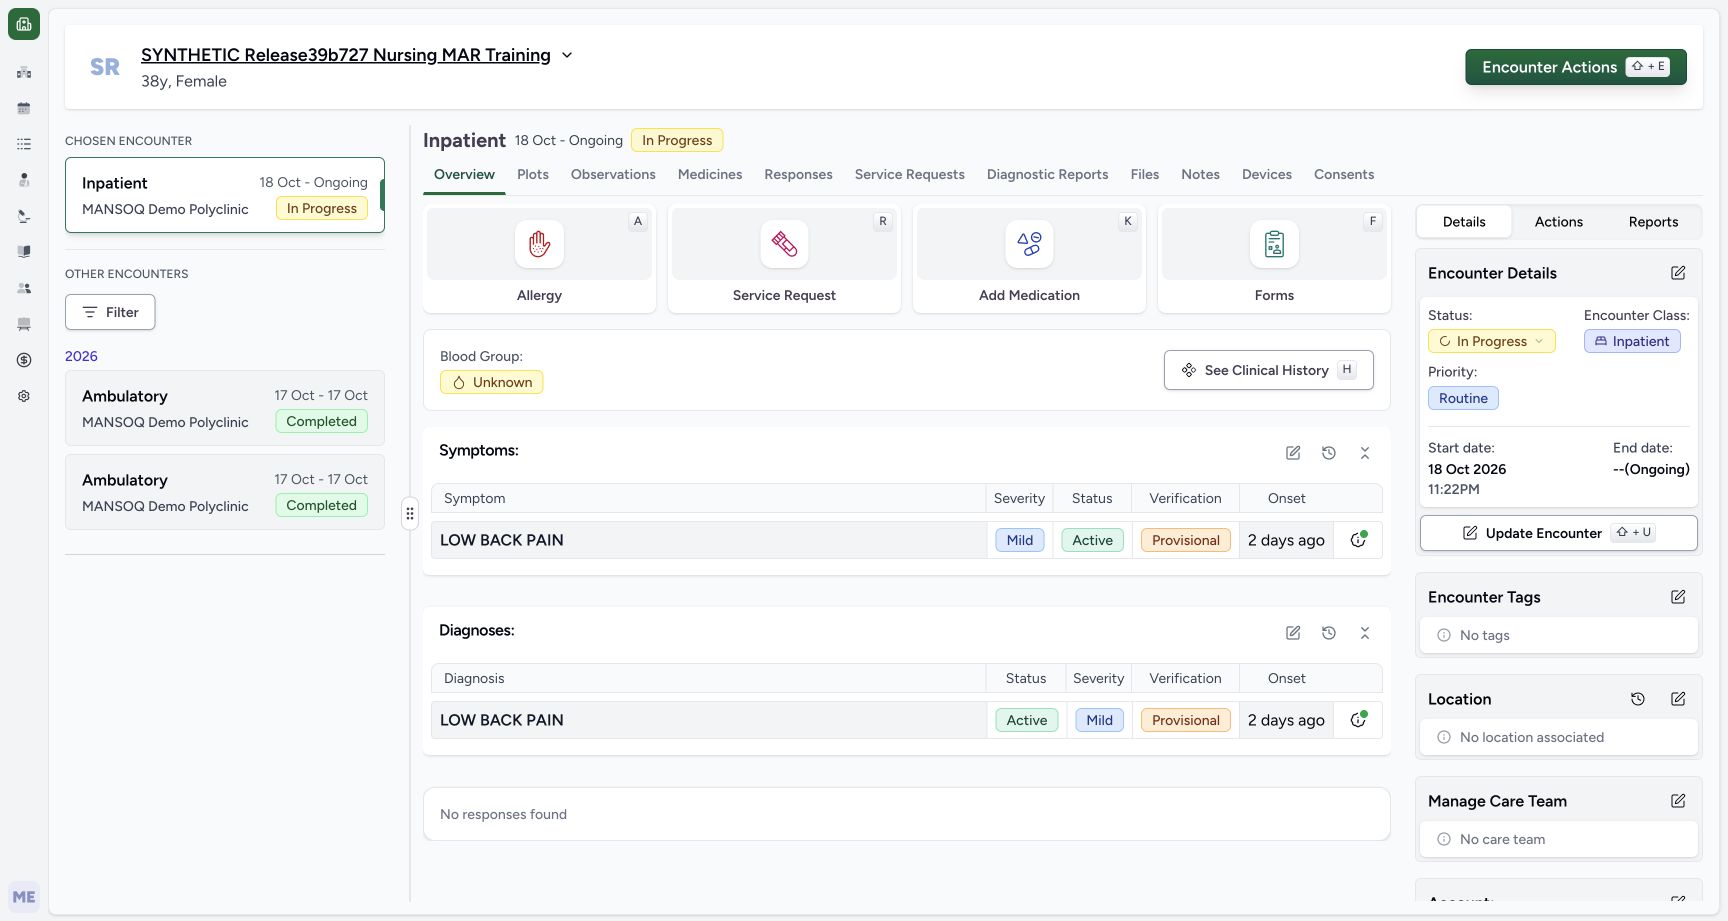Open the Allergy quick action
Viewport: 1728px width, 921px height.
tap(539, 259)
